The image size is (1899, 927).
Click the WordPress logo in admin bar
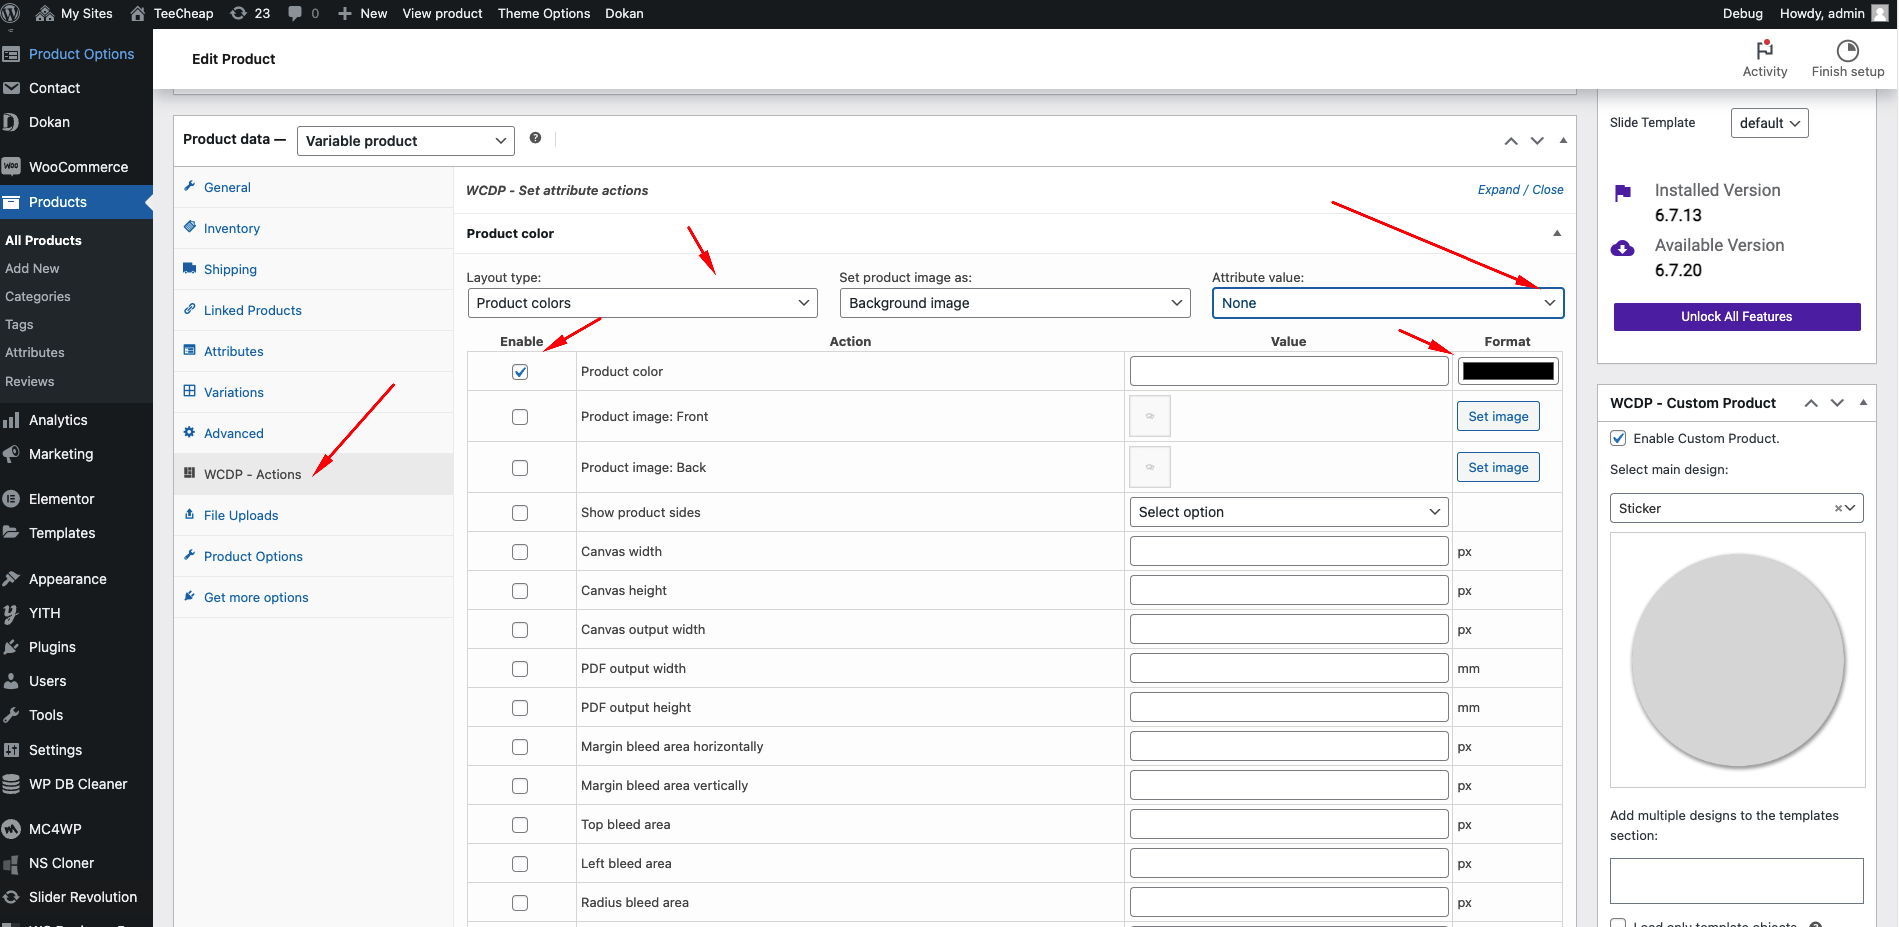tap(10, 13)
